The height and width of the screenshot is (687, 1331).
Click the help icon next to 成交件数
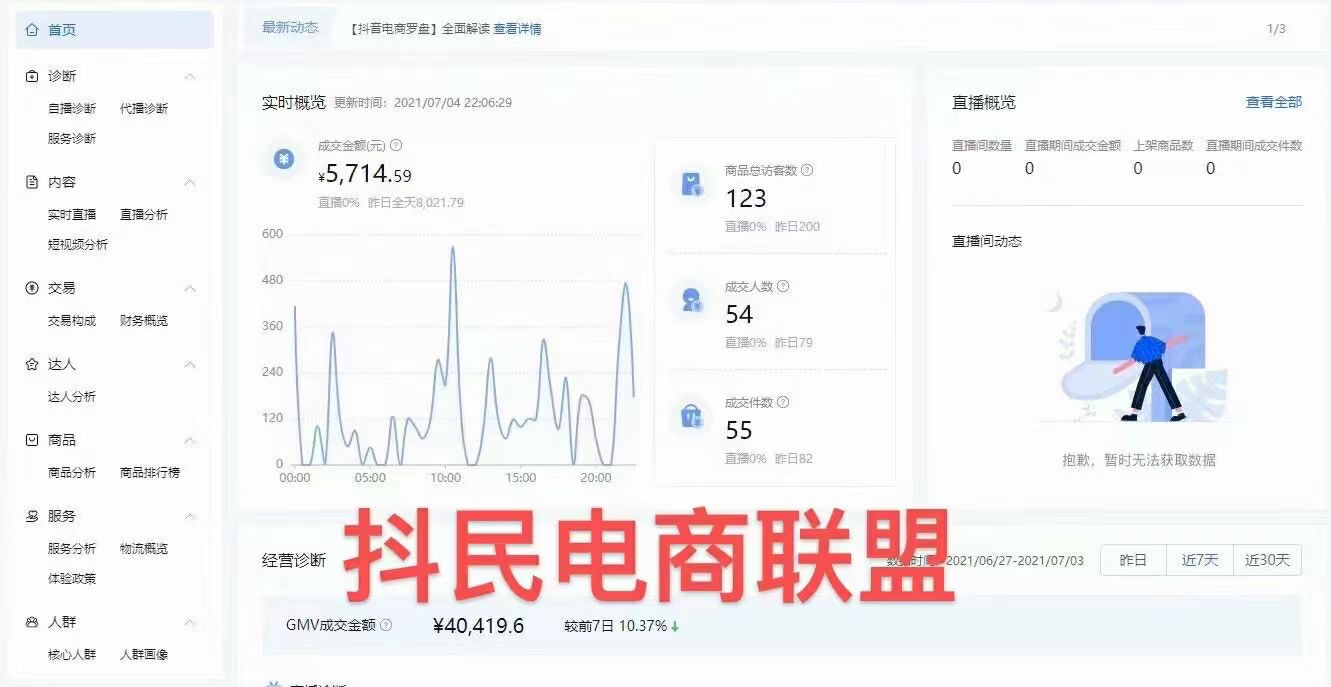pos(783,402)
